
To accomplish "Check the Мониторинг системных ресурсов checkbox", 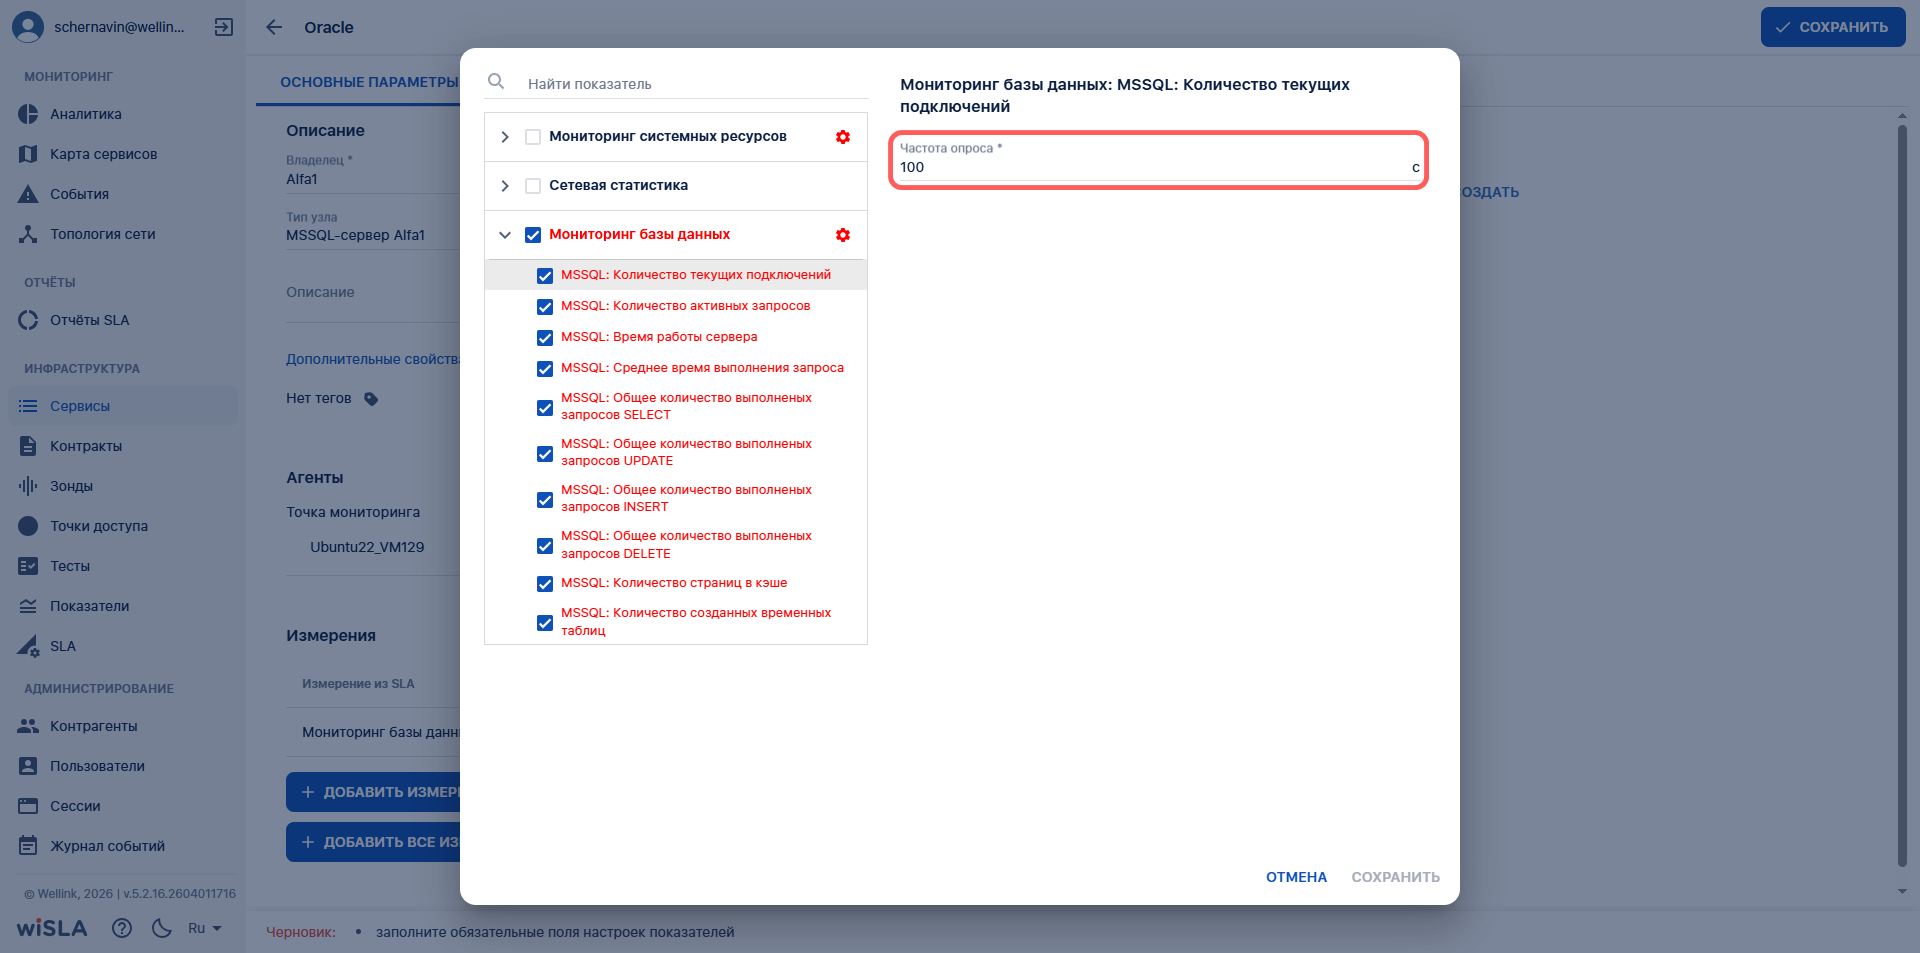I will tap(533, 137).
